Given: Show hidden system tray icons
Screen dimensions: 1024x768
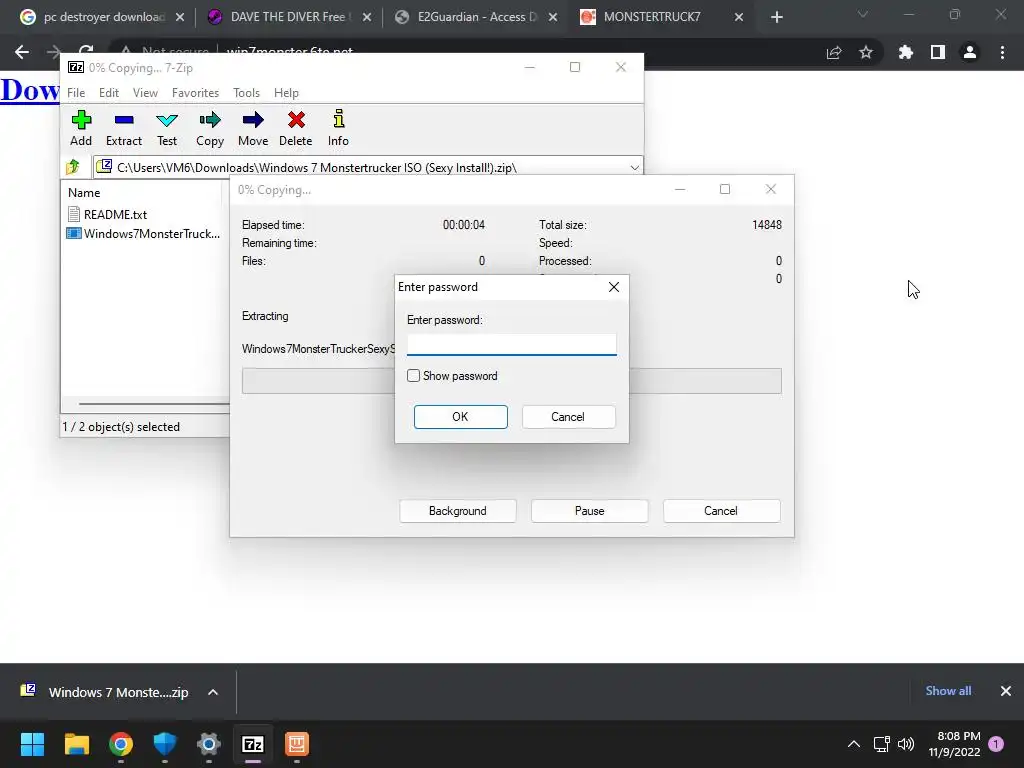Looking at the screenshot, I should tap(854, 744).
